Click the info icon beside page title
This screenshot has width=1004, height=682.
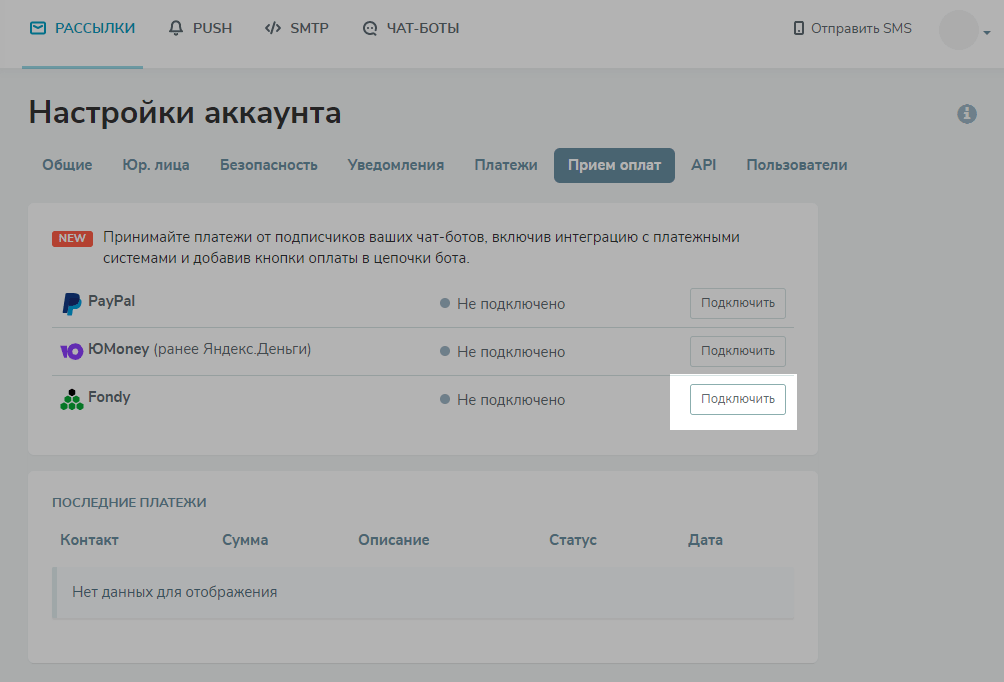(966, 114)
